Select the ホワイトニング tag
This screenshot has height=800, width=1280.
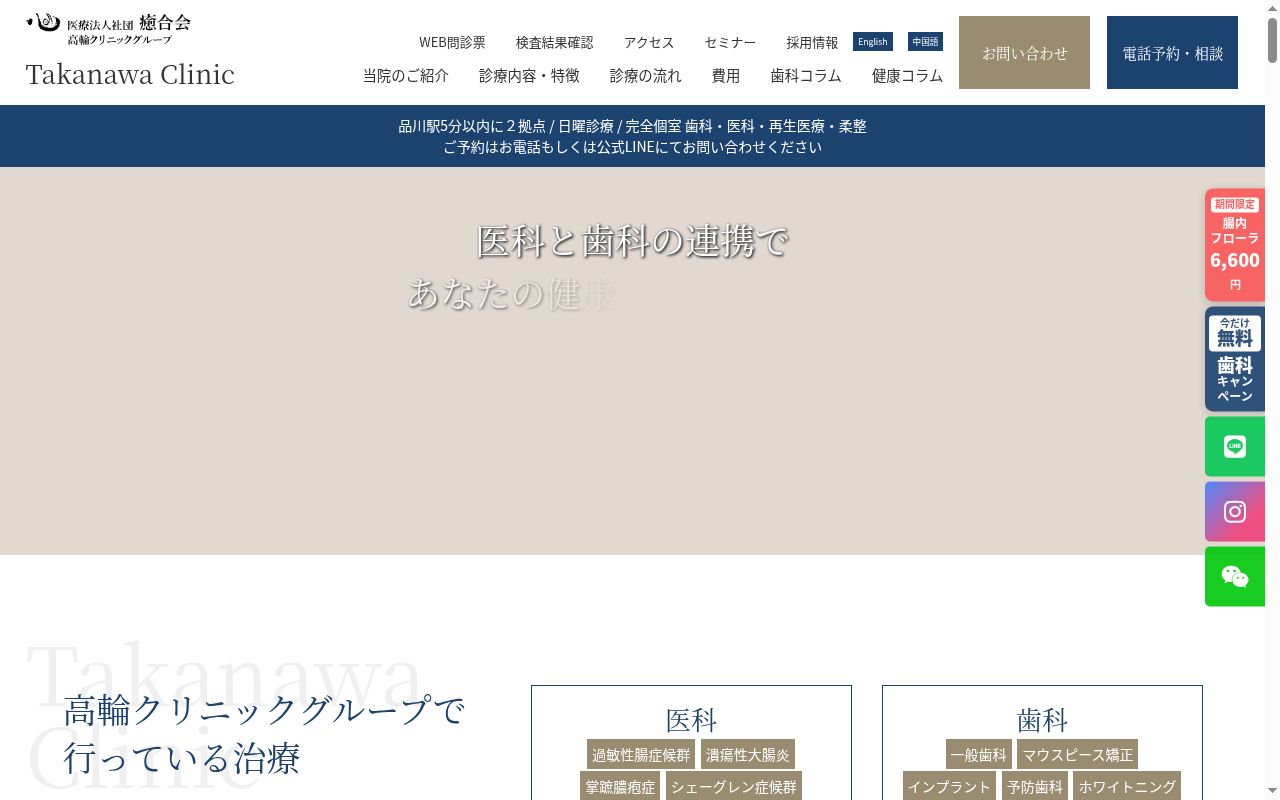click(x=1127, y=786)
